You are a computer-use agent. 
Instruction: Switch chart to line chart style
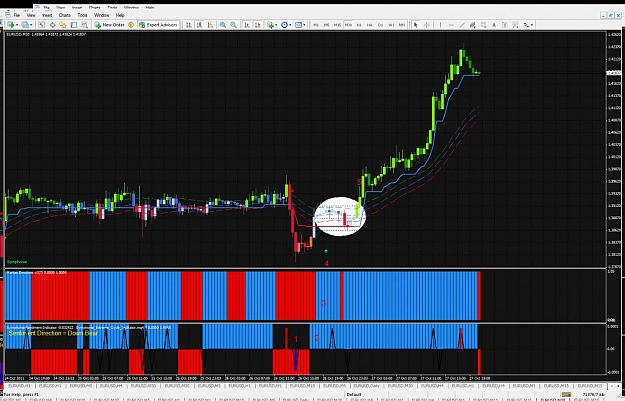tap(210, 25)
